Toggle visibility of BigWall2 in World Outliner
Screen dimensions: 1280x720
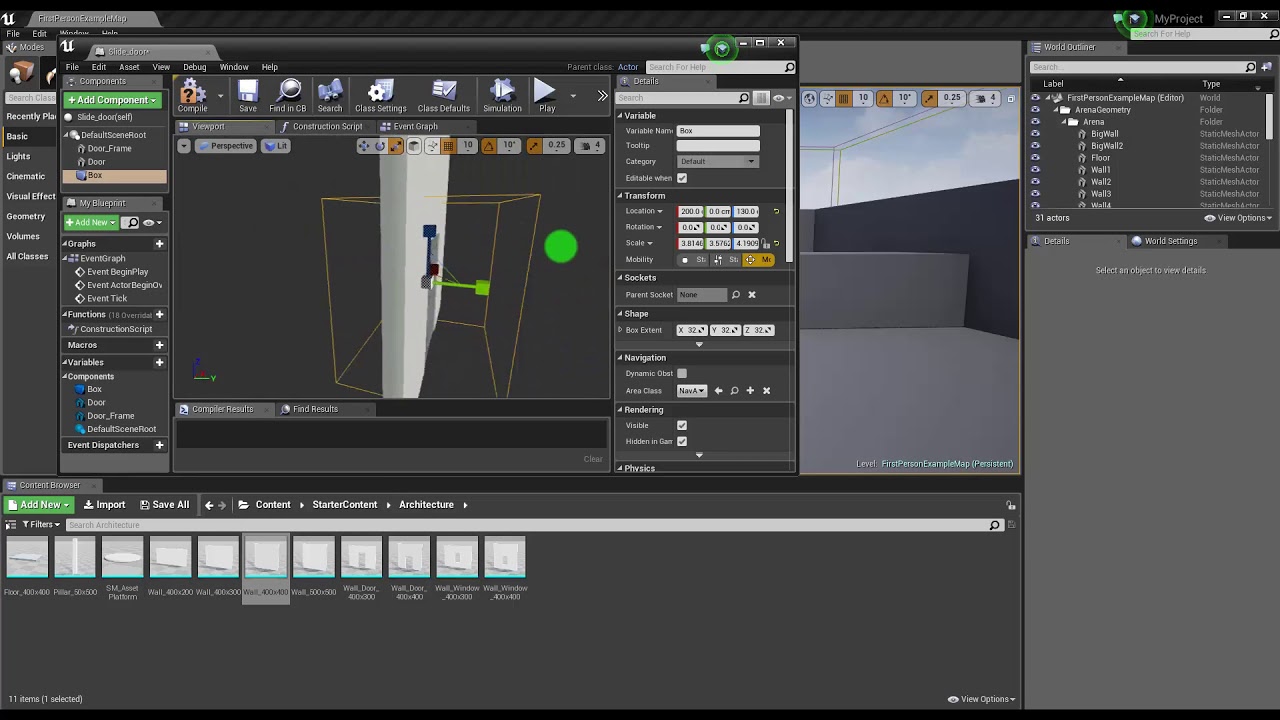tap(1035, 146)
